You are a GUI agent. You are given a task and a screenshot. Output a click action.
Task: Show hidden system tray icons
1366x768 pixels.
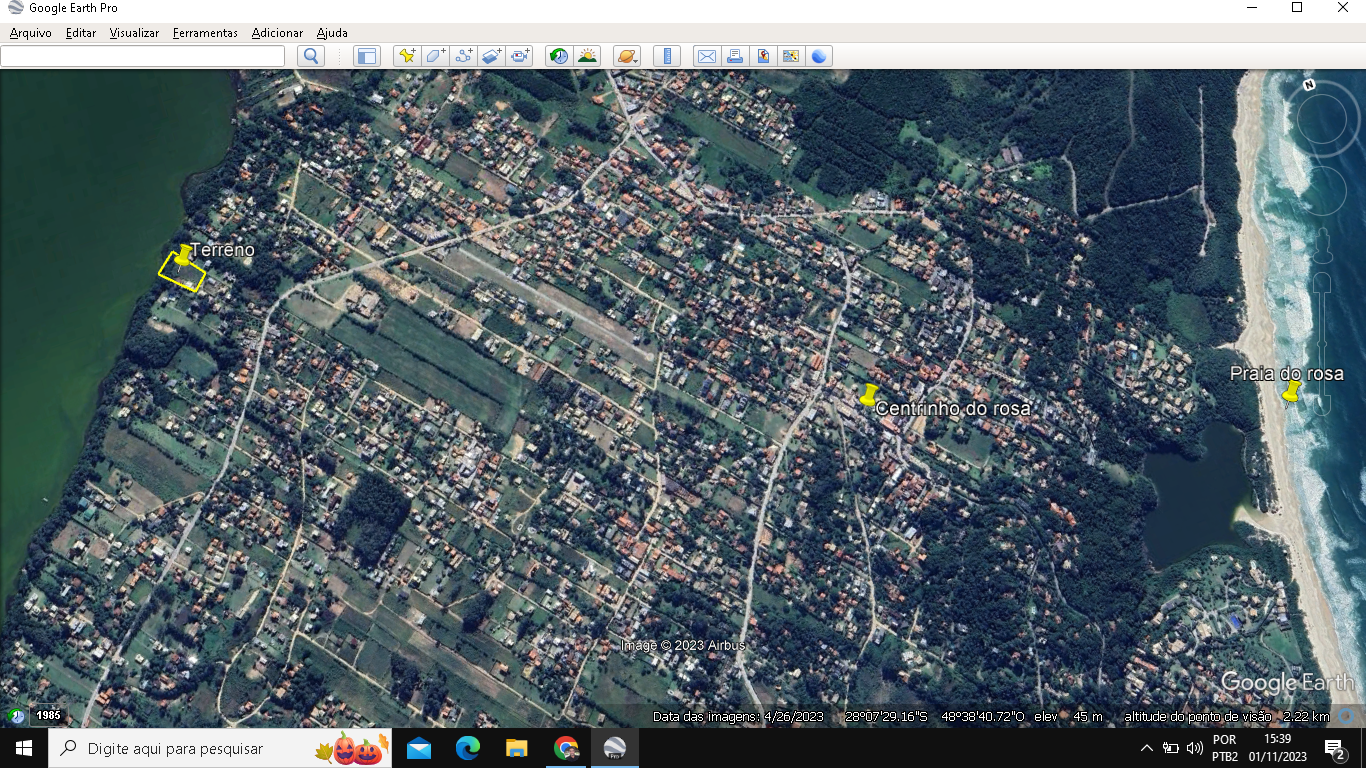1147,748
